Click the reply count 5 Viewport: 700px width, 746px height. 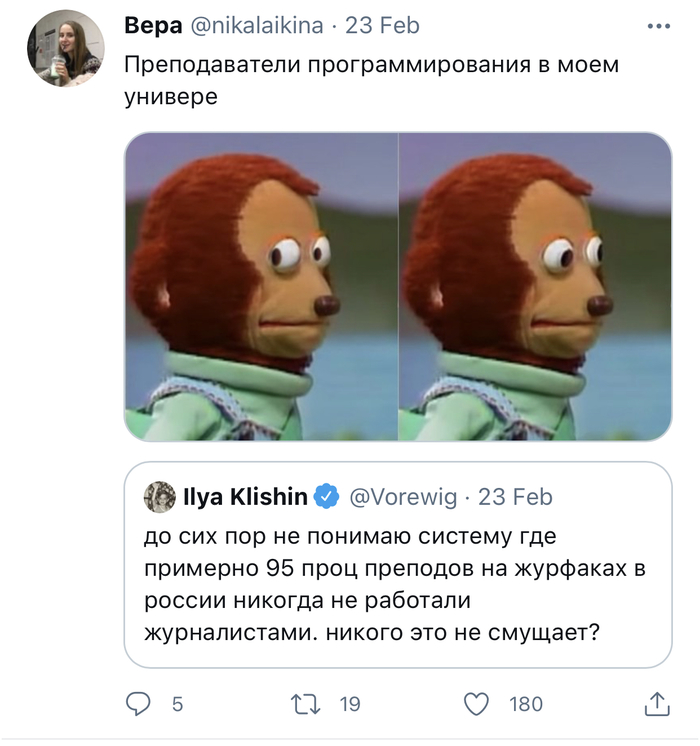(x=178, y=705)
